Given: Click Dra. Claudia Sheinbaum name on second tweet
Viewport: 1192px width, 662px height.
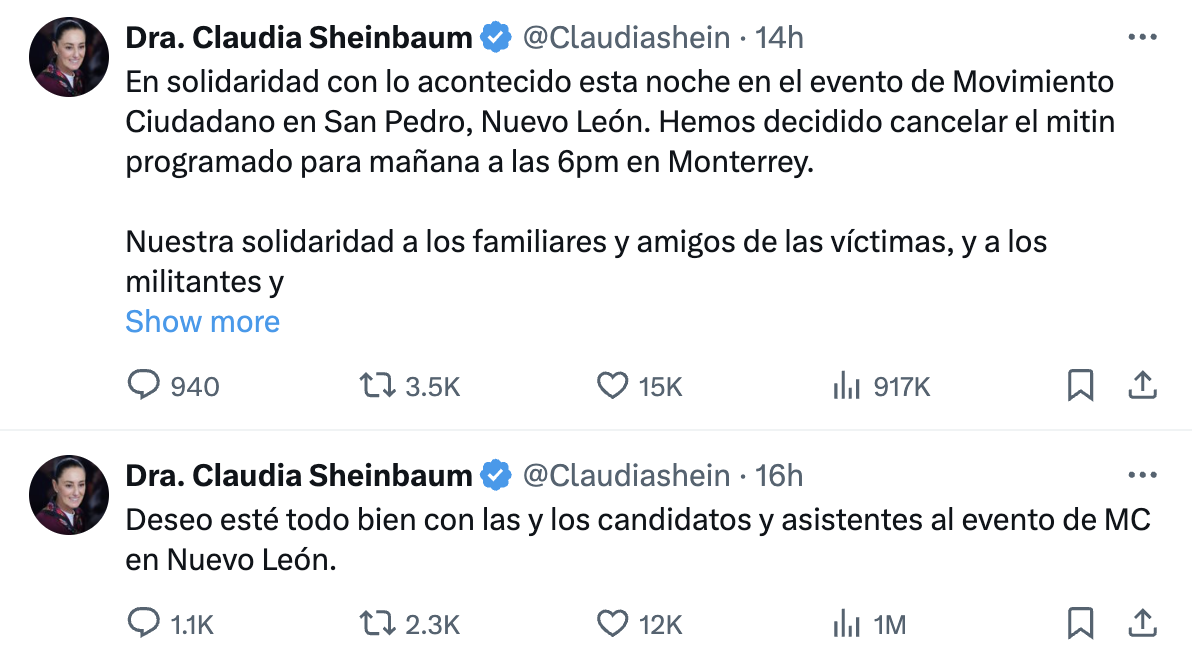Looking at the screenshot, I should pos(299,475).
